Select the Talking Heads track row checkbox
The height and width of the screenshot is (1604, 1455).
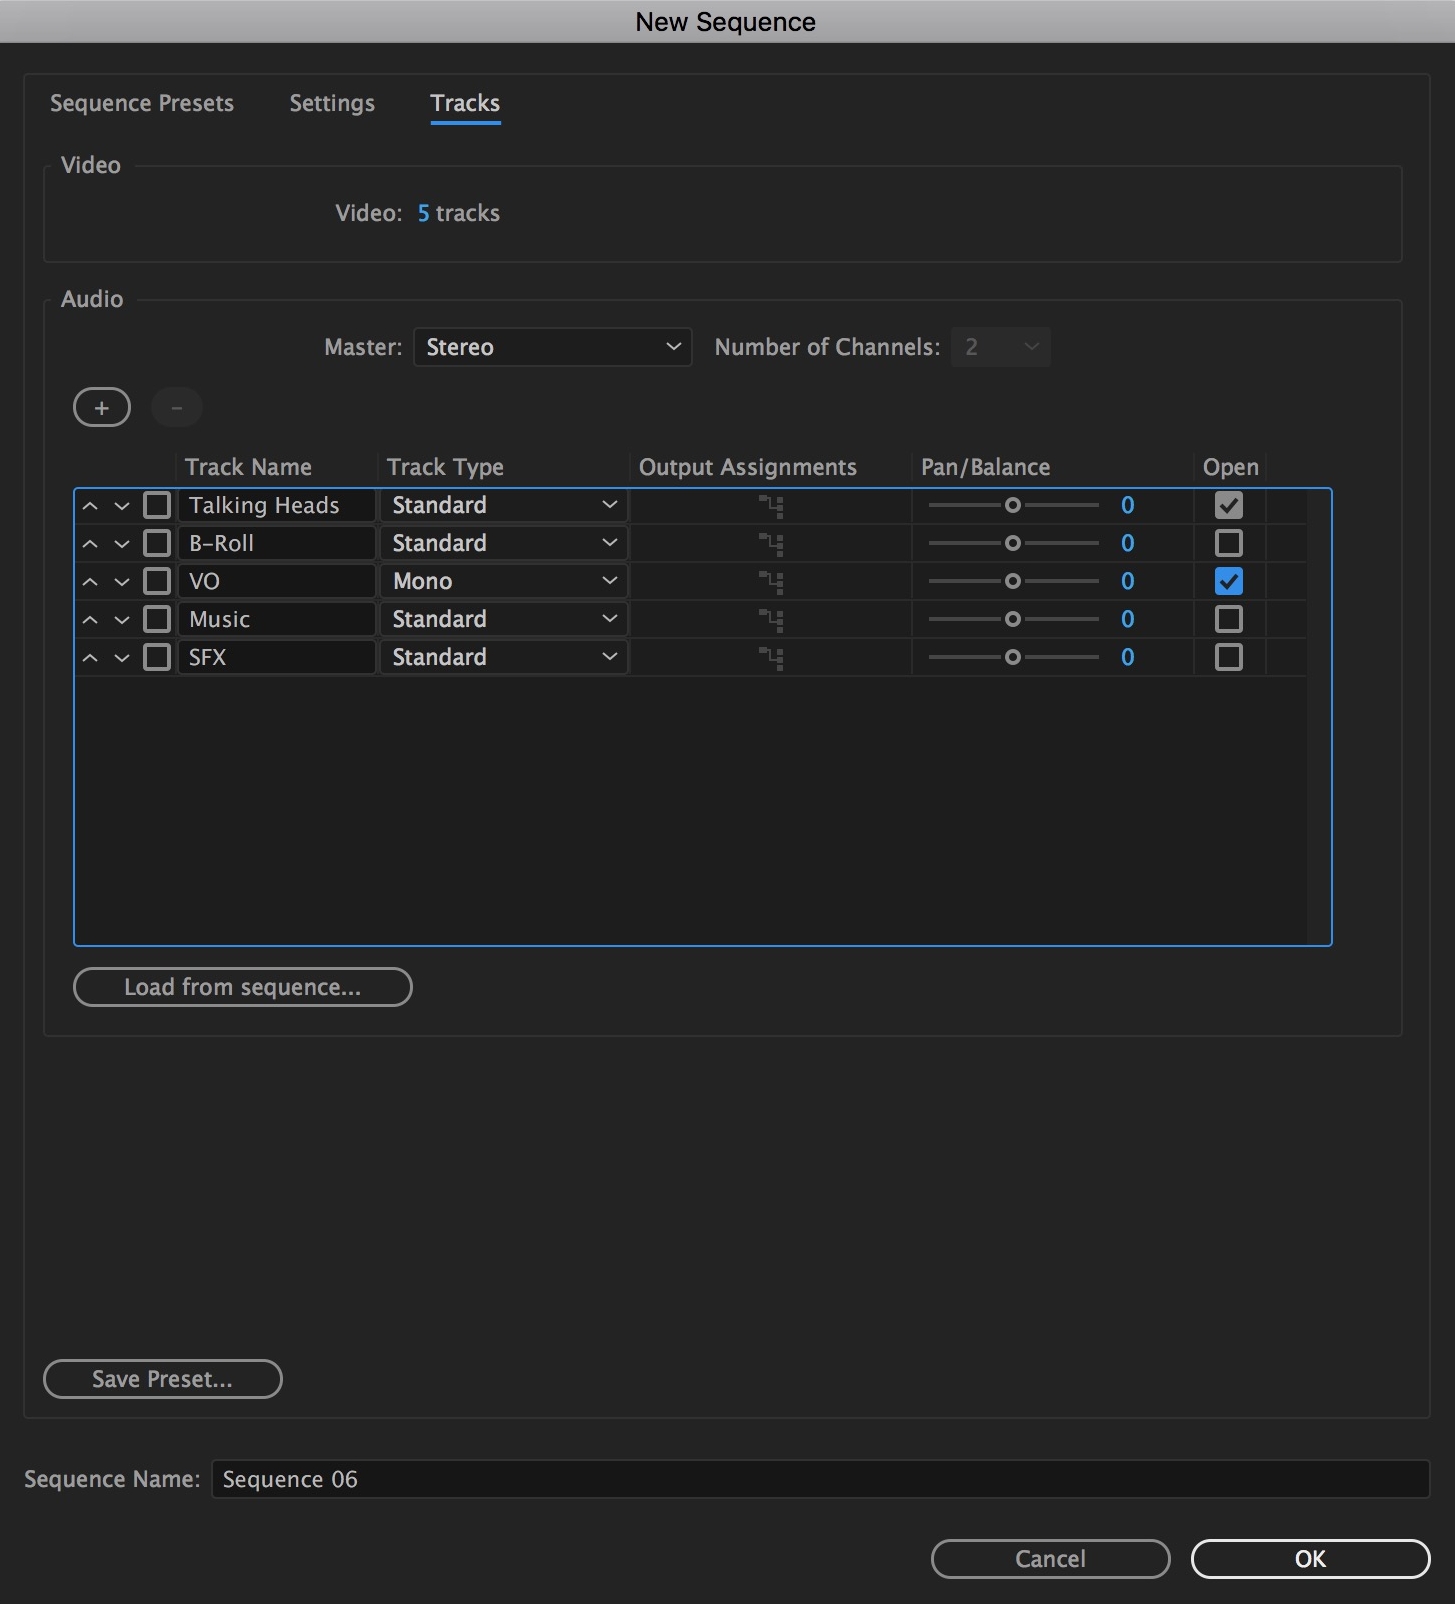click(x=157, y=505)
